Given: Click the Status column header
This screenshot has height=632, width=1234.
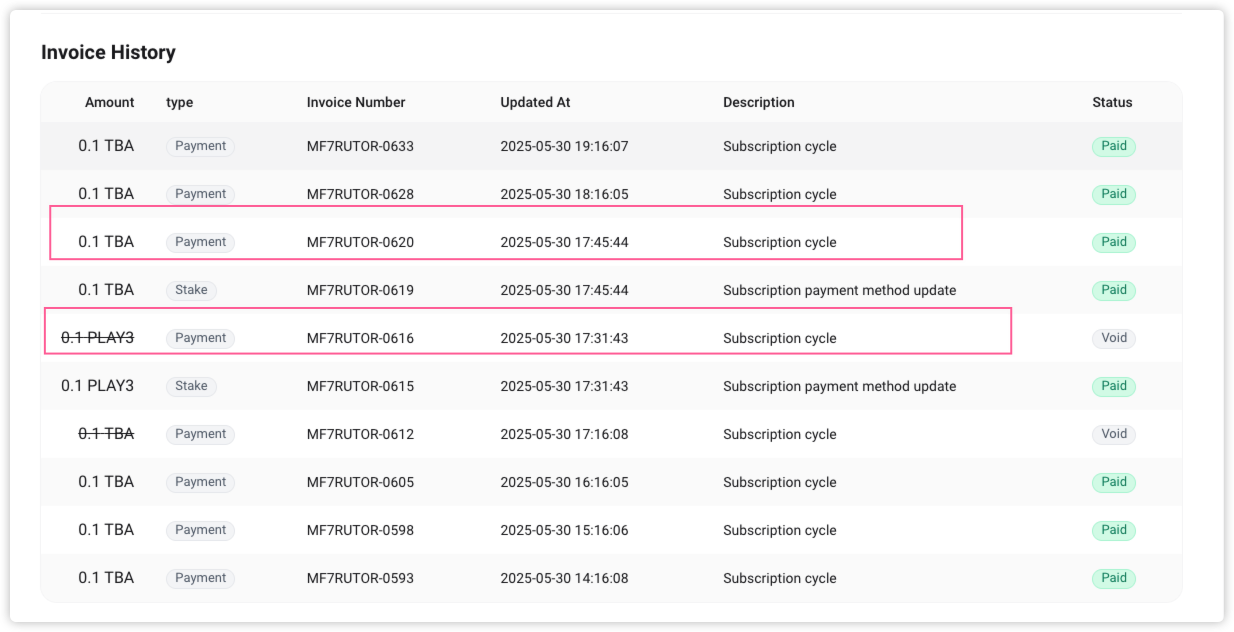Looking at the screenshot, I should point(1112,102).
